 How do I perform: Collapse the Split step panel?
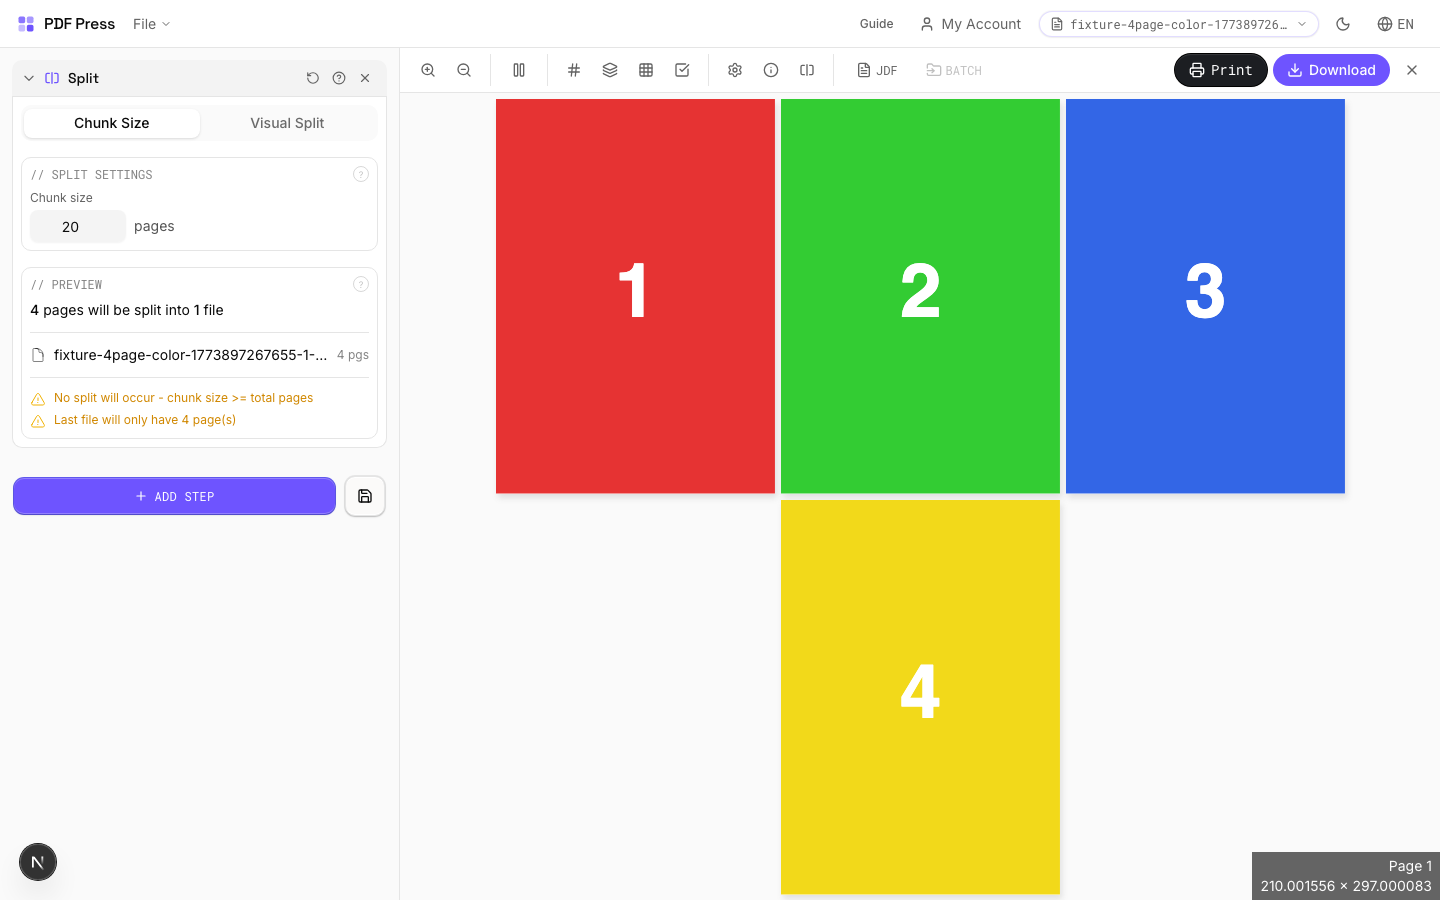[29, 77]
